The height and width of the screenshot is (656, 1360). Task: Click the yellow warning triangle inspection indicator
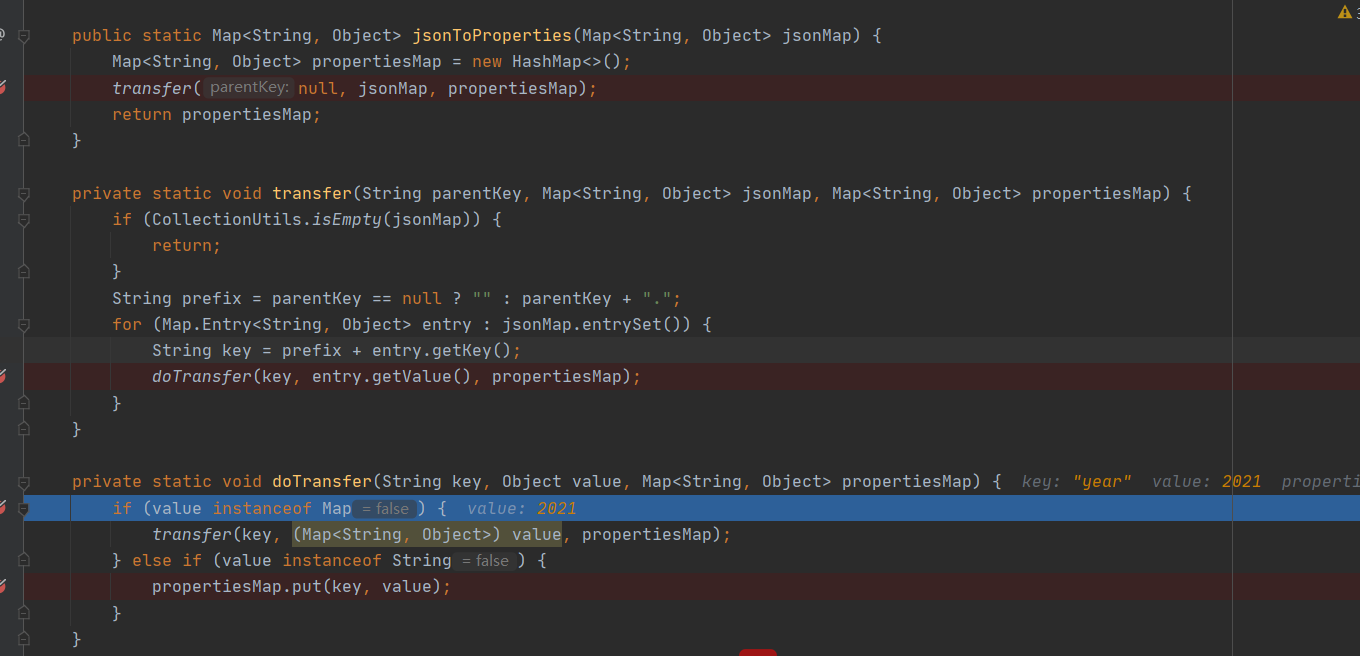1345,11
